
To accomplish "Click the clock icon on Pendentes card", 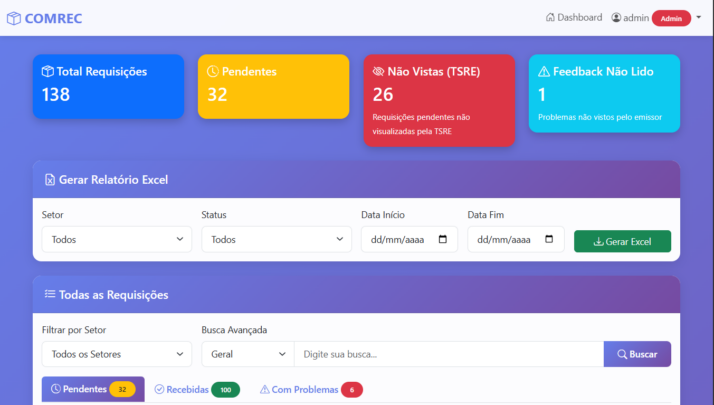I will [213, 72].
